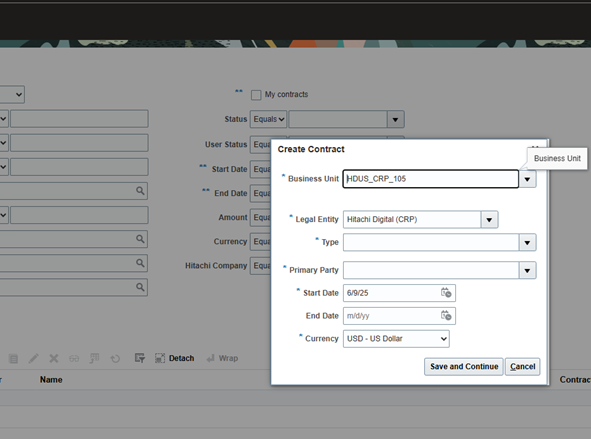591x439 pixels.
Task: Open the Primary Party dropdown list
Action: [527, 270]
